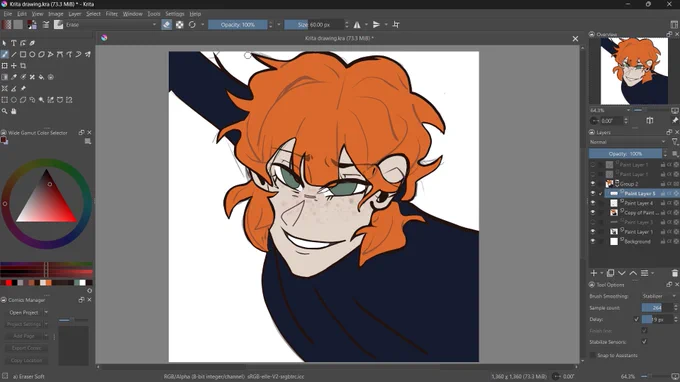This screenshot has width=680, height=382.
Task: Open the layer properties menu arrow
Action: [652, 273]
